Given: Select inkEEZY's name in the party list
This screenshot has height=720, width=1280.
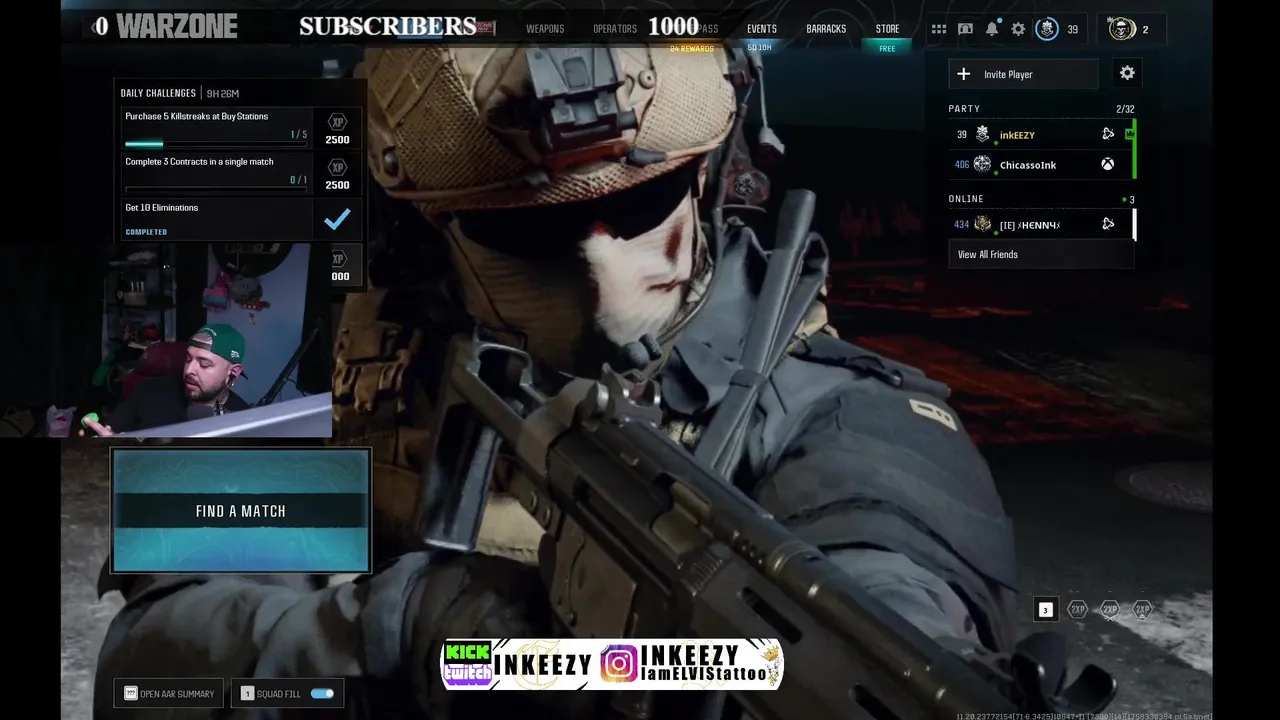Looking at the screenshot, I should tap(1017, 135).
